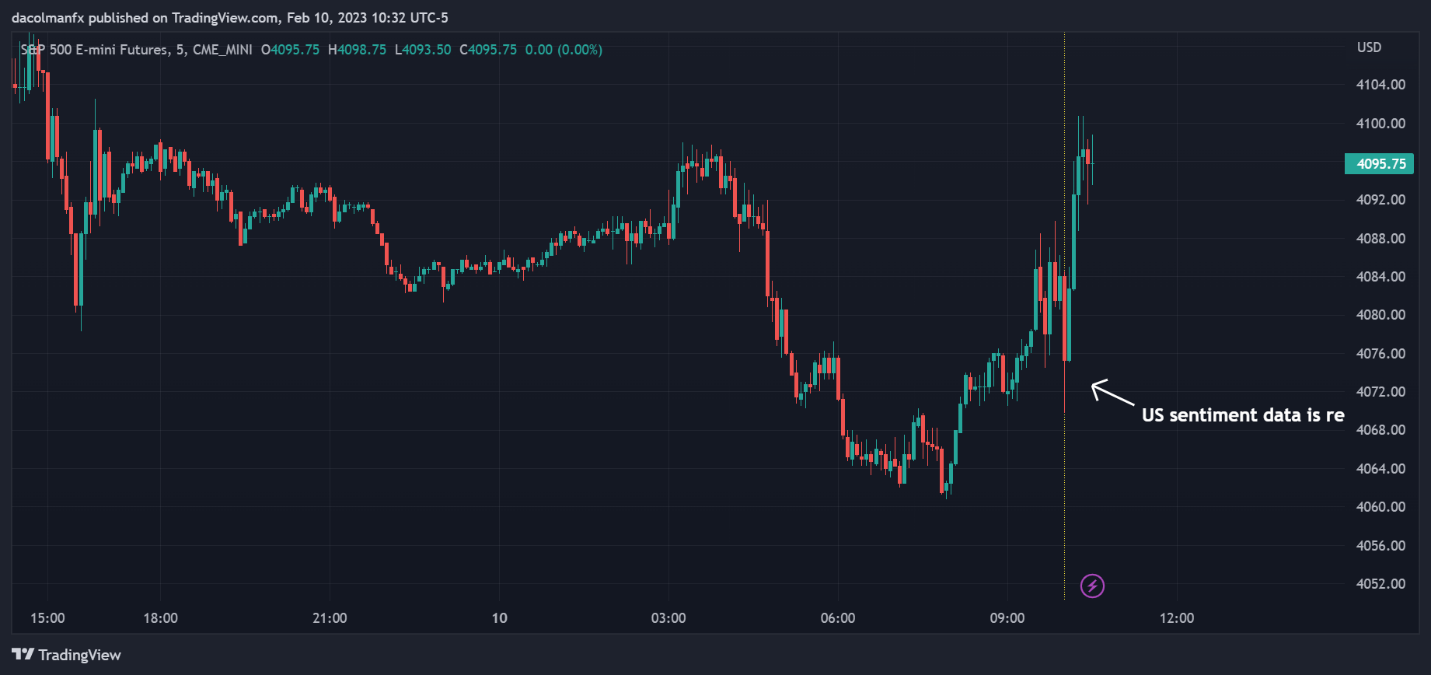Click the 21:00 time axis label
Image resolution: width=1431 pixels, height=675 pixels.
tap(329, 618)
